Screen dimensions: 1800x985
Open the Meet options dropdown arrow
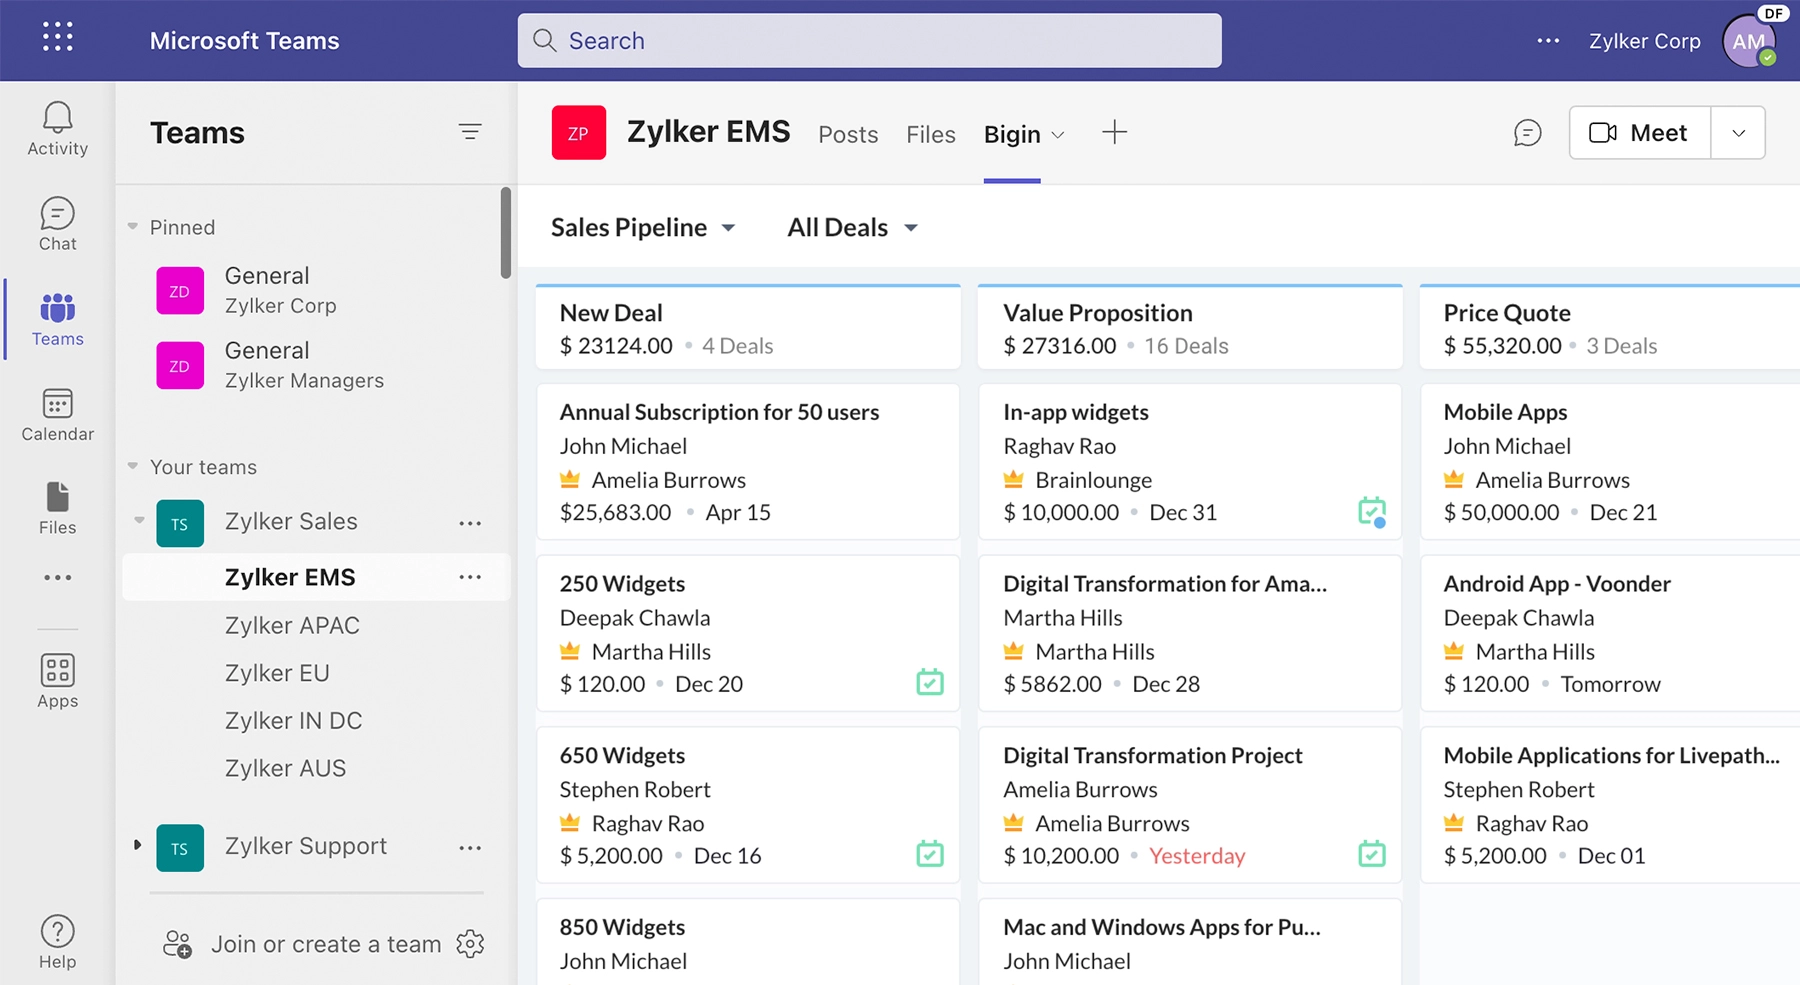1738,133
